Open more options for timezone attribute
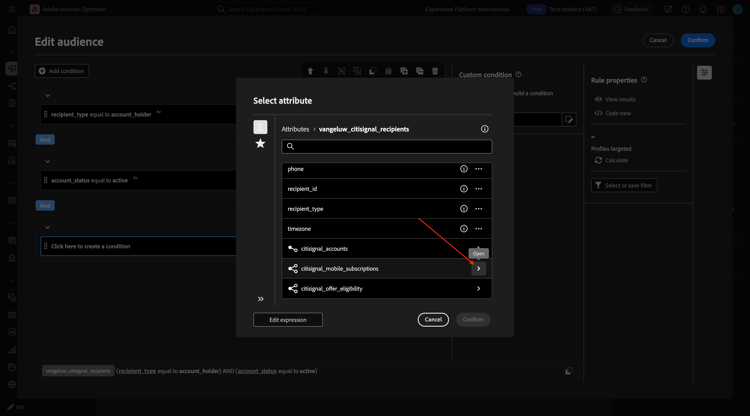The width and height of the screenshot is (750, 416). (x=478, y=229)
